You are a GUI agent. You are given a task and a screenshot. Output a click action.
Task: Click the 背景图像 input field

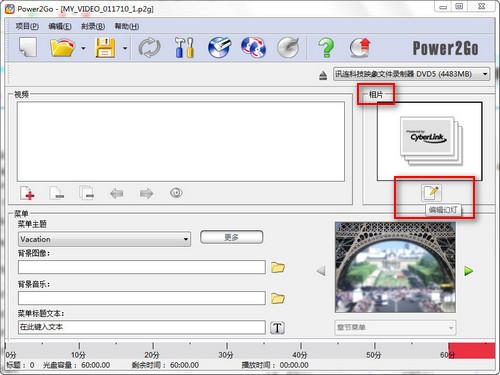(142, 267)
